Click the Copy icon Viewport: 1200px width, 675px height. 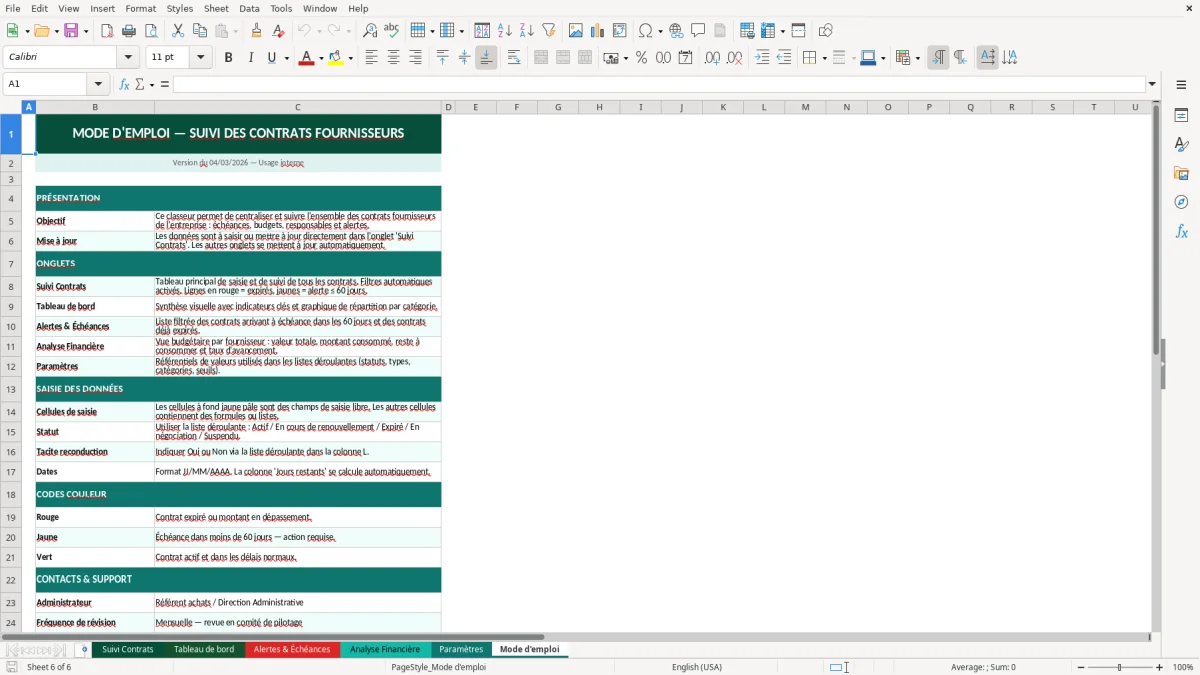tap(200, 31)
